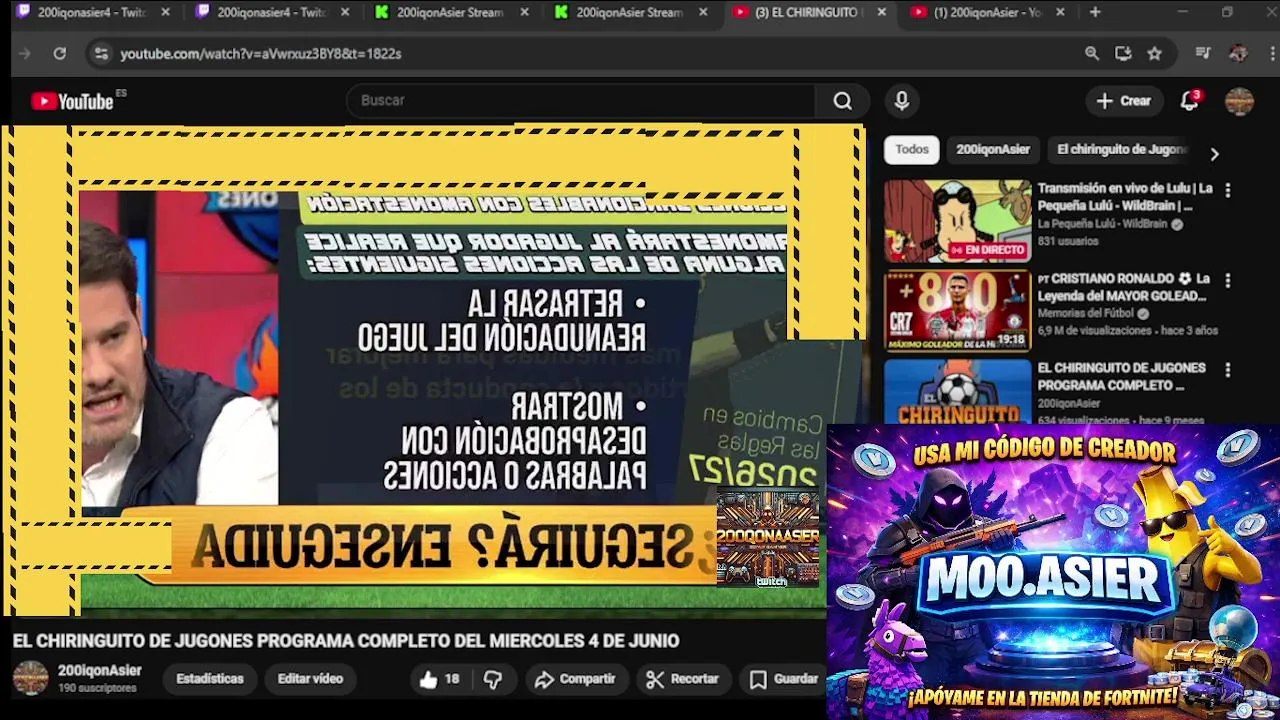Viewport: 1280px width, 720px height.
Task: Click the video title EL CHIRINGUITO DE JUGONES
Action: click(346, 641)
